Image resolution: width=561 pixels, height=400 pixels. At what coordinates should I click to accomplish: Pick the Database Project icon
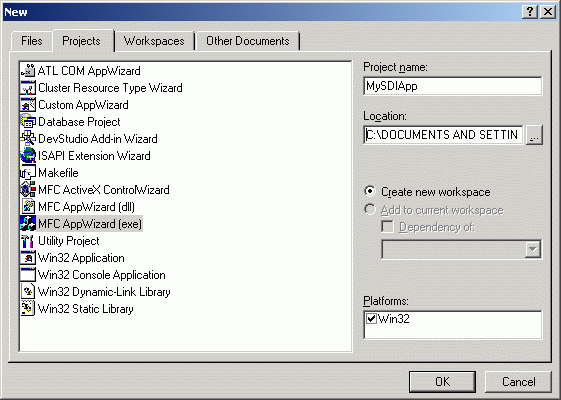click(28, 122)
